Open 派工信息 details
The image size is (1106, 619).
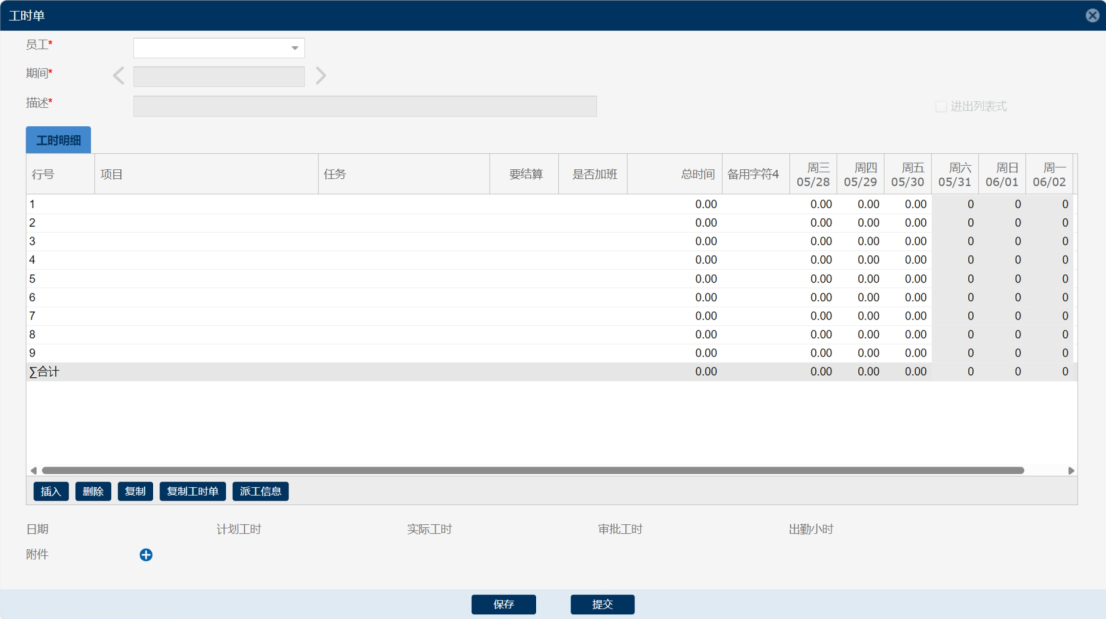click(x=260, y=491)
